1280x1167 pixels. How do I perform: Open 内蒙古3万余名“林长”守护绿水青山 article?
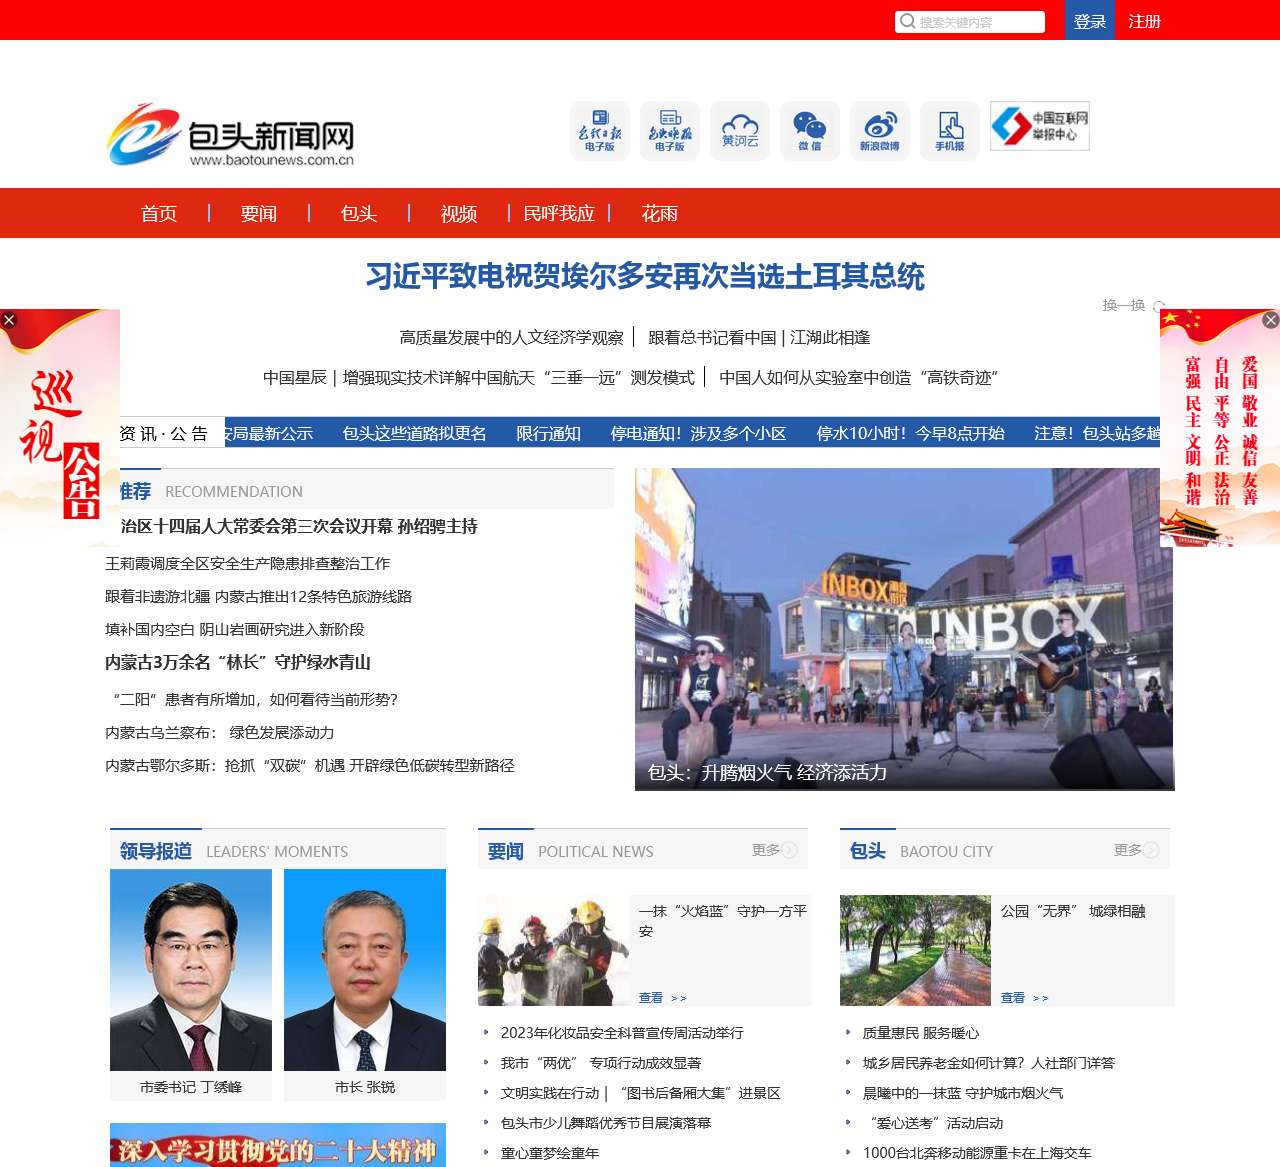click(x=238, y=662)
